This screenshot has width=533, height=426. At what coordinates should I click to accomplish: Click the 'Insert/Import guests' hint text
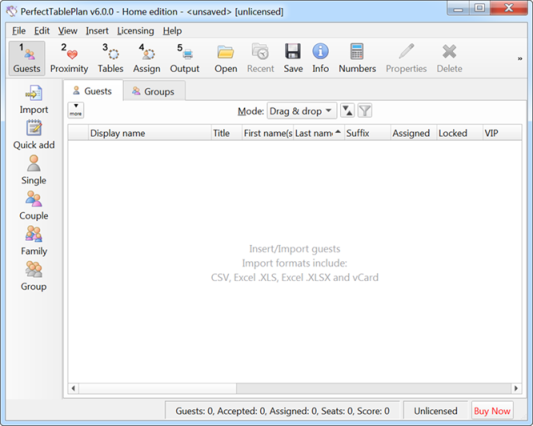coord(295,249)
